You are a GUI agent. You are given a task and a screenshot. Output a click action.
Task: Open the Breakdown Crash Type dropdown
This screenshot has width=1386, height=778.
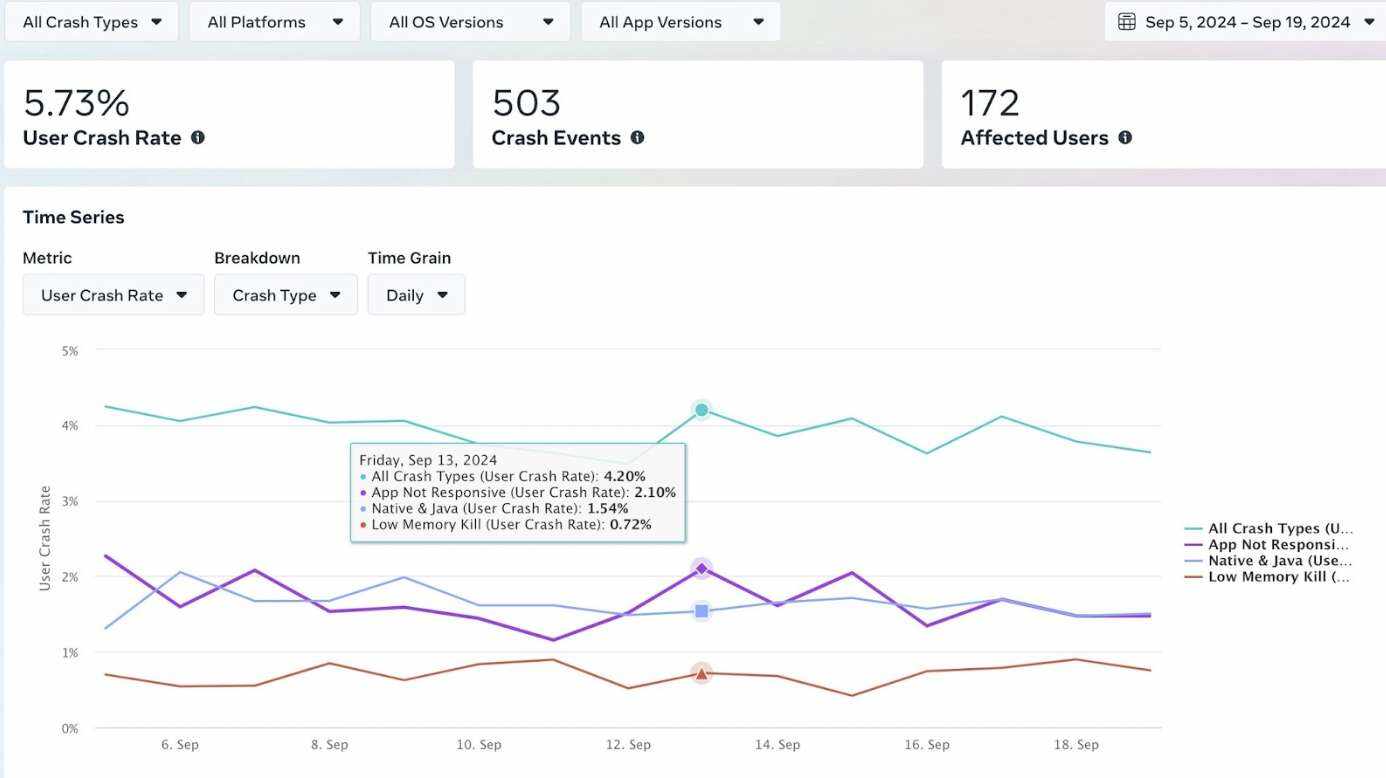[x=286, y=295]
